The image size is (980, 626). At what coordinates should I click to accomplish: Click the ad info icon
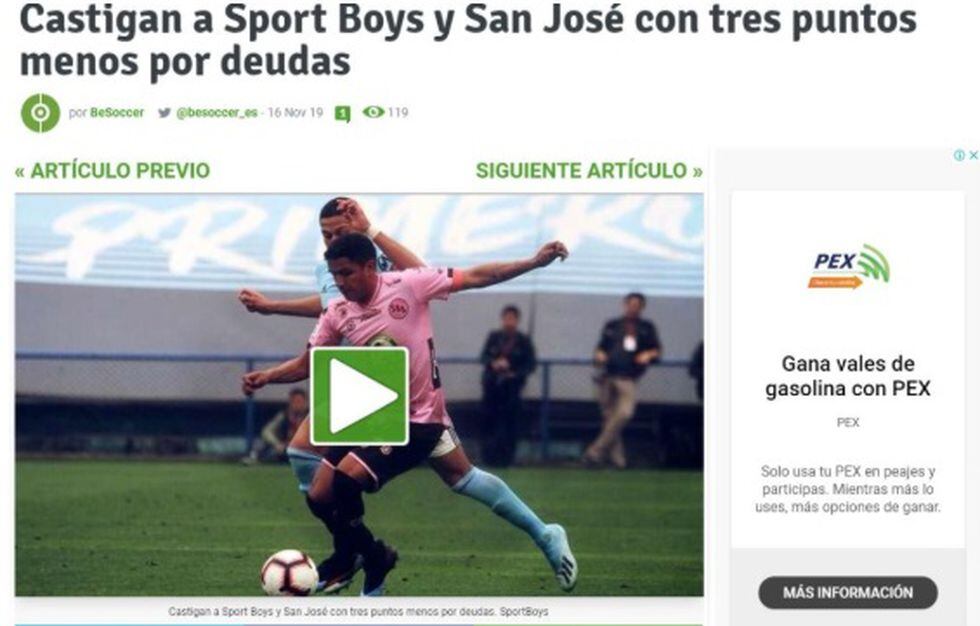[959, 156]
